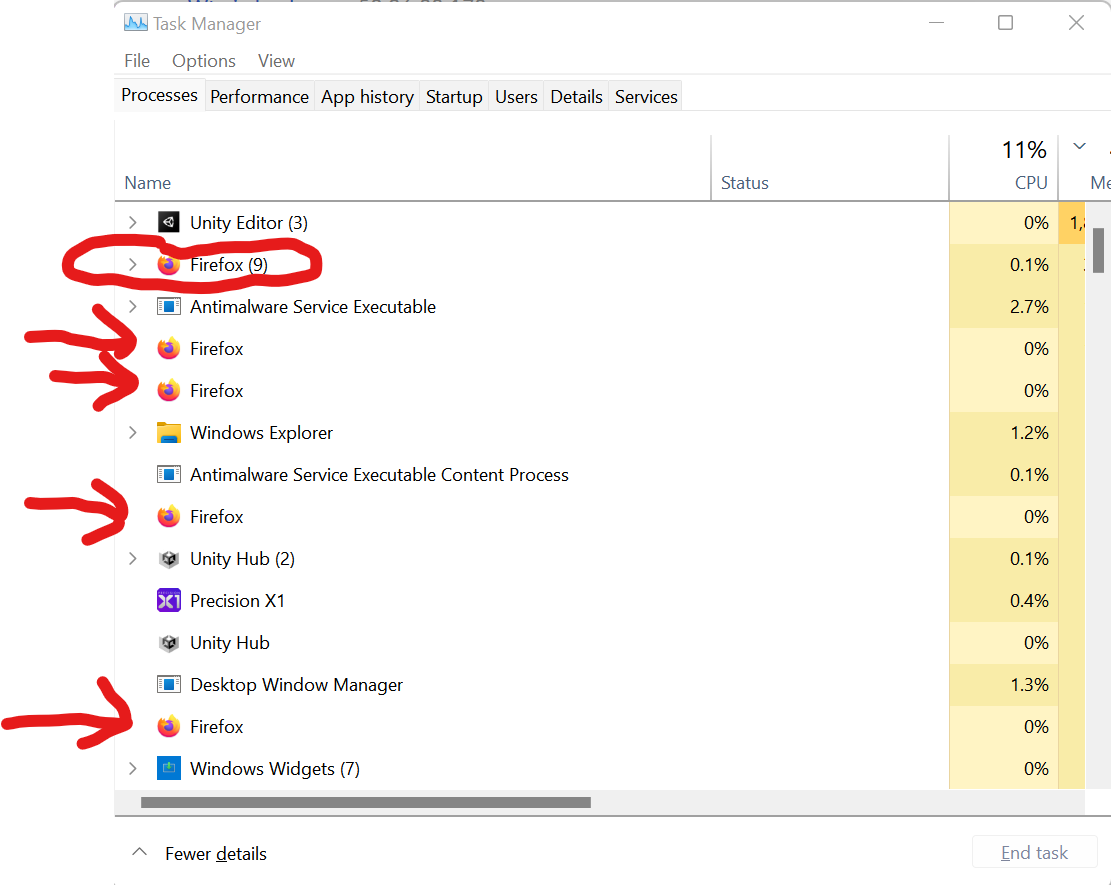Select the Windows Widgets (7) row name
The height and width of the screenshot is (885, 1111).
pyautogui.click(x=275, y=769)
